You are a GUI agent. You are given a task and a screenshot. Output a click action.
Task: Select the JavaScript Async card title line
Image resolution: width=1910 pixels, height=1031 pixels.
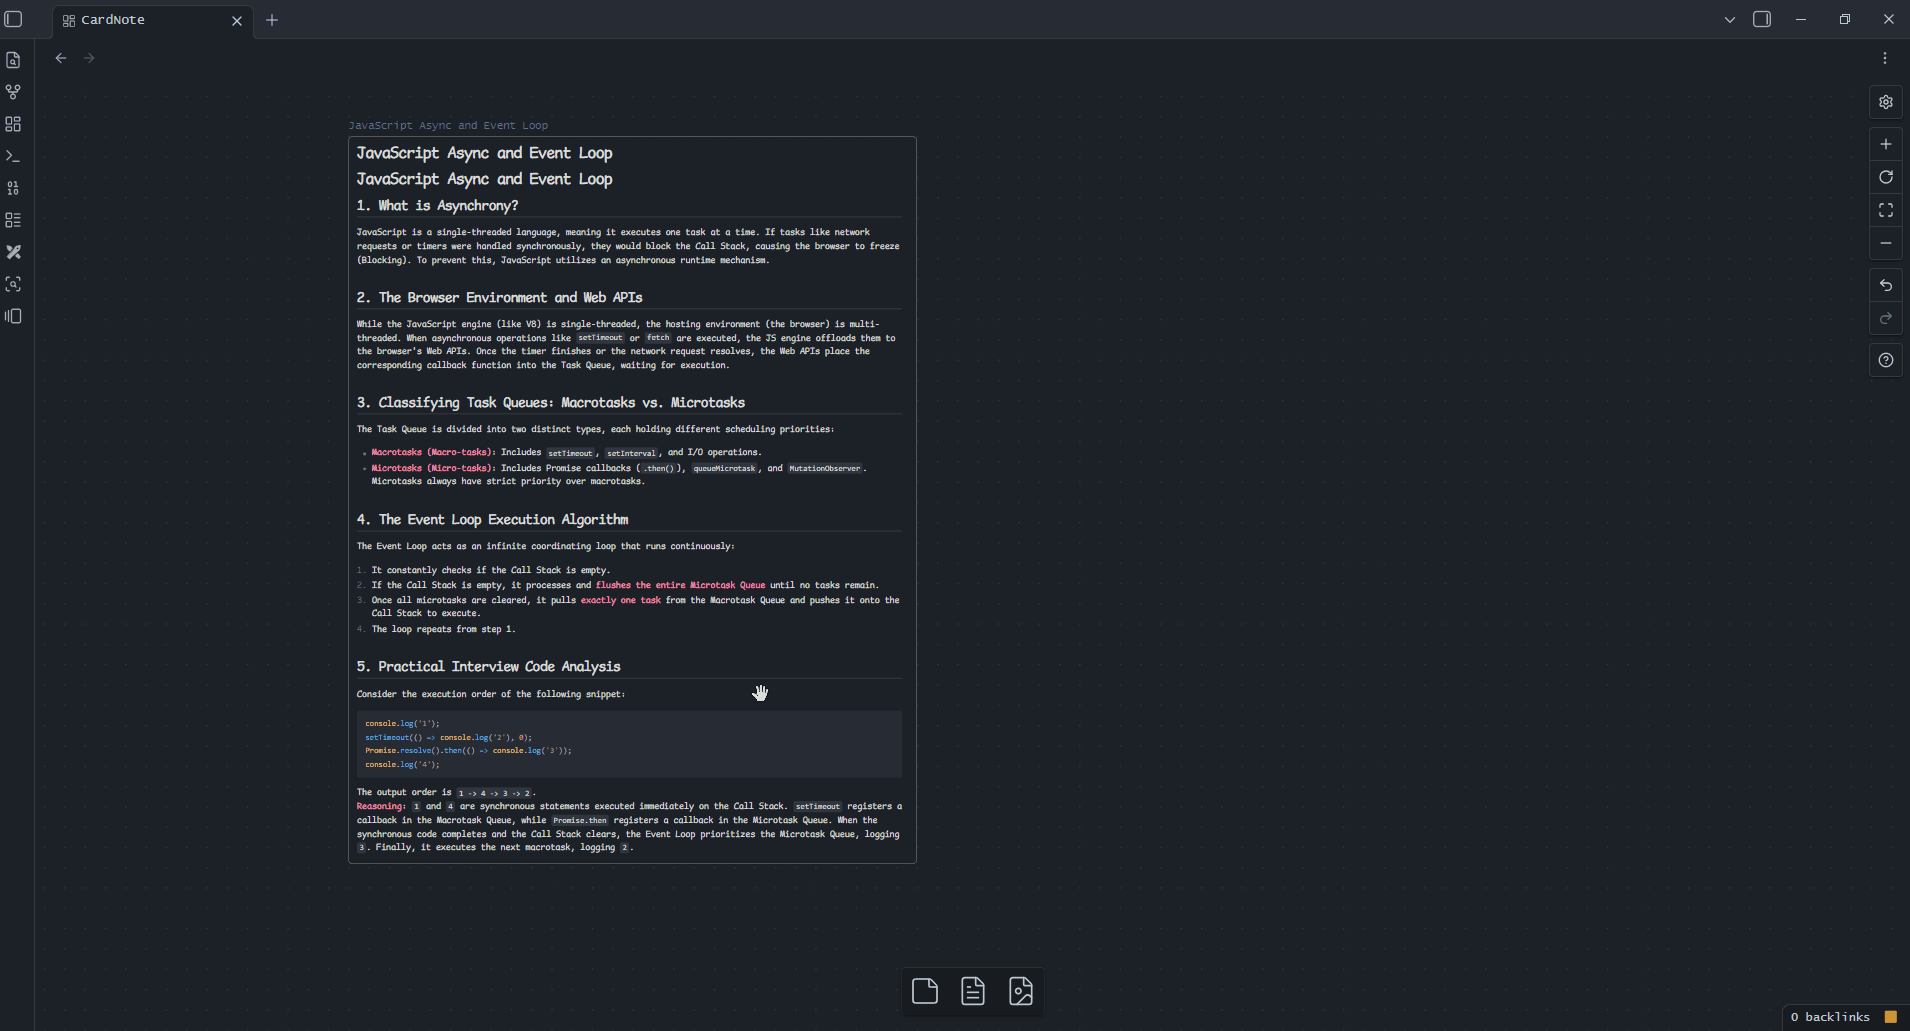click(485, 153)
